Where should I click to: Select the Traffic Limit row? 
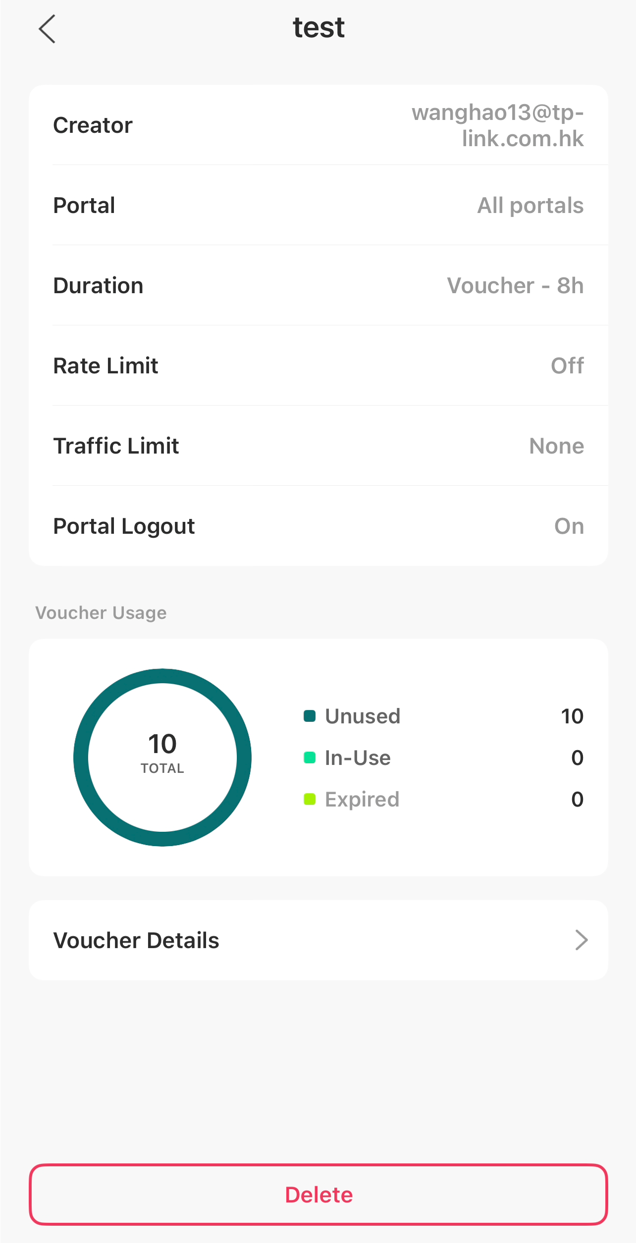tap(318, 446)
